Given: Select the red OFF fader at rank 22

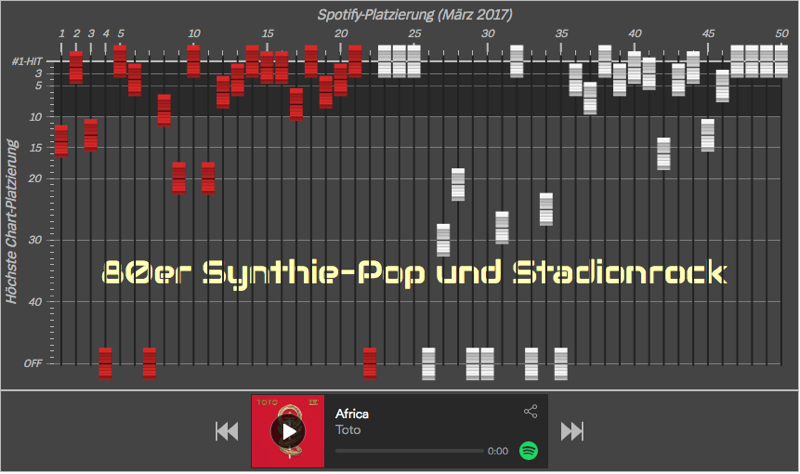Looking at the screenshot, I should pyautogui.click(x=370, y=364).
